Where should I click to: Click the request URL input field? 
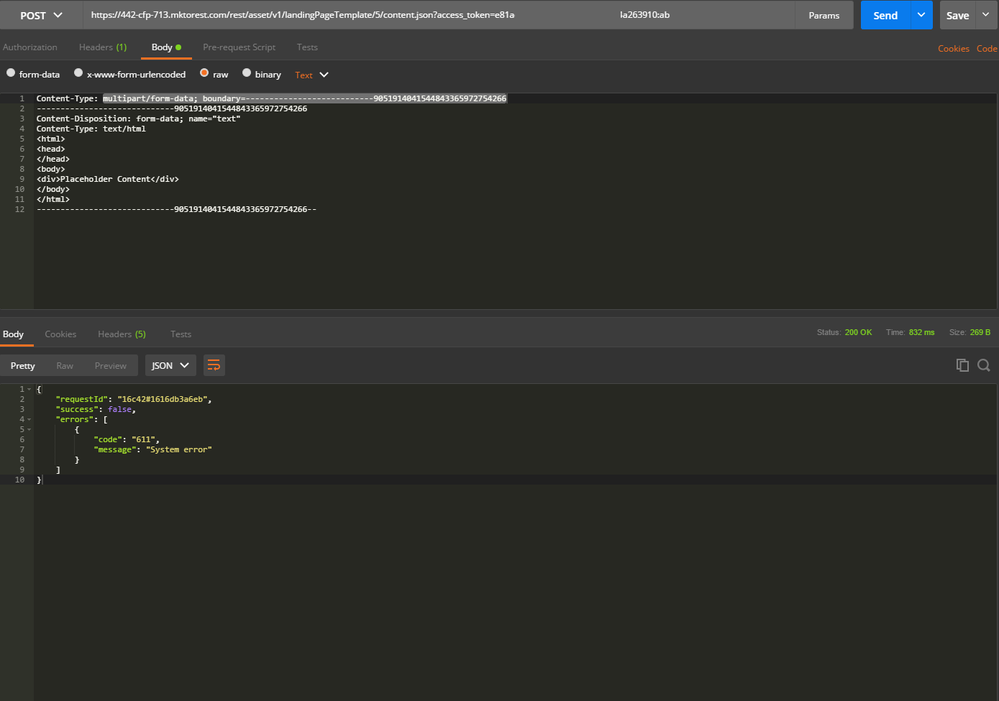tap(439, 15)
